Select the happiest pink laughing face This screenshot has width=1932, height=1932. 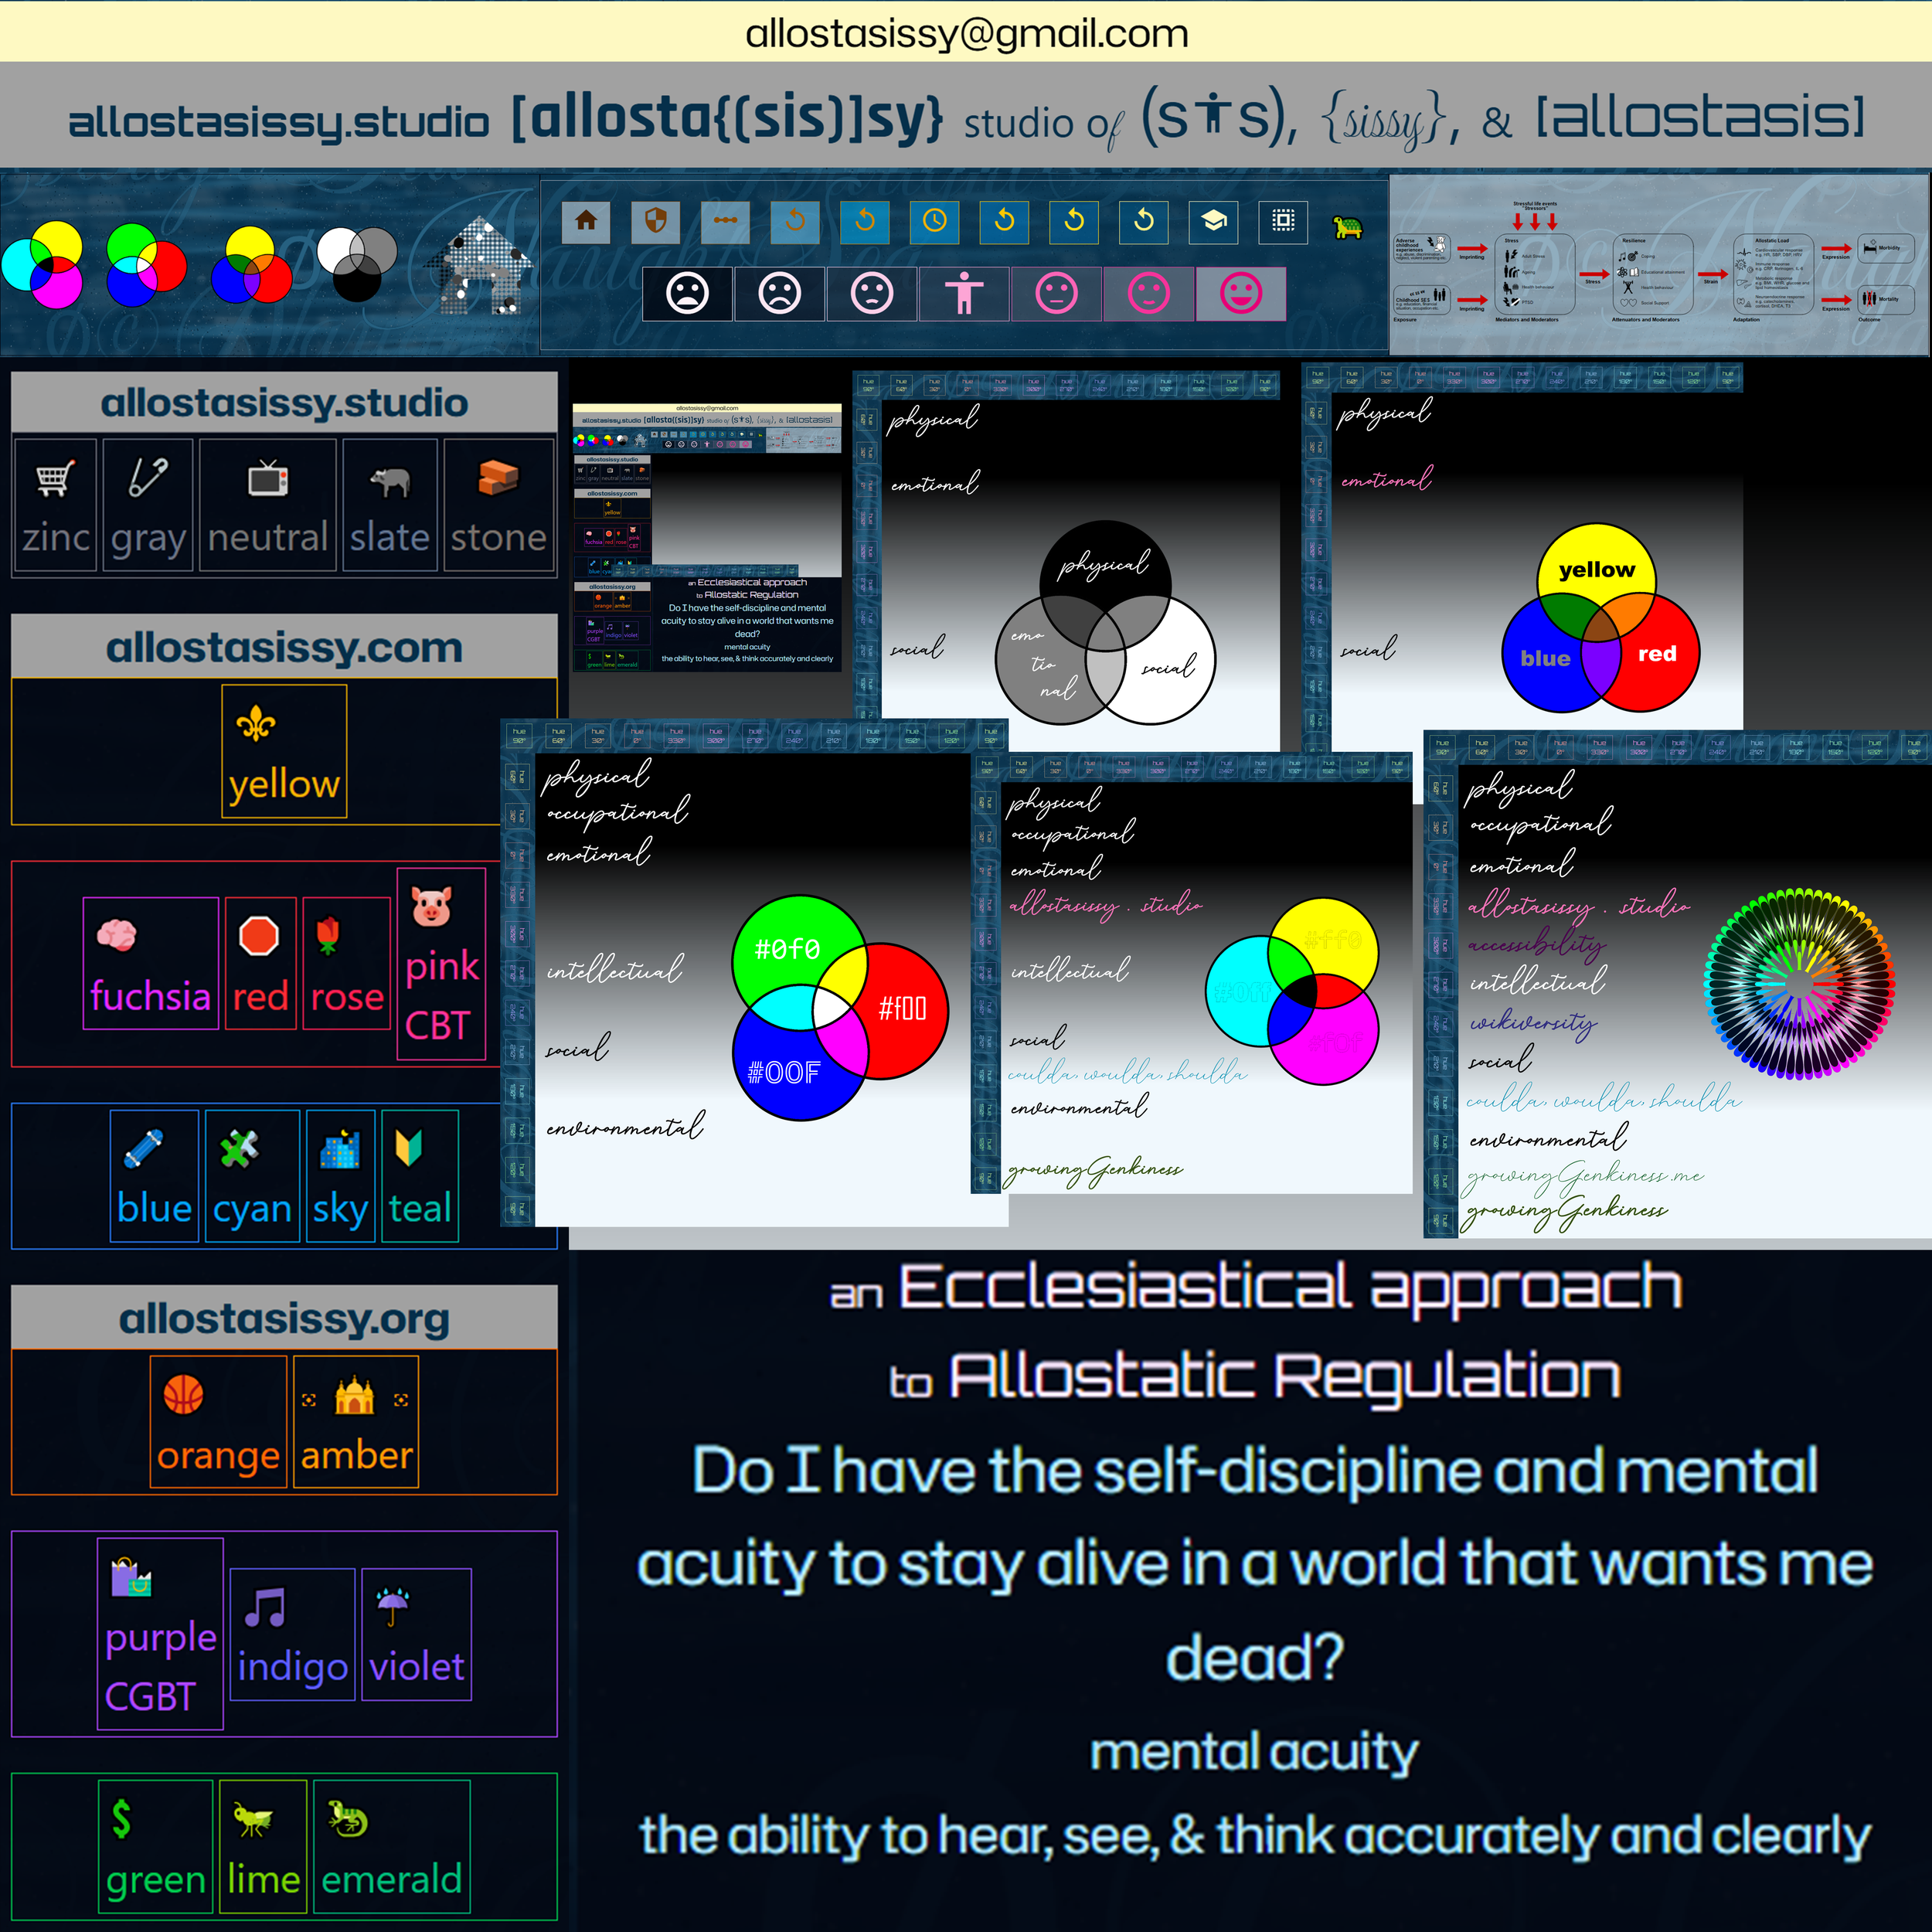point(1241,294)
